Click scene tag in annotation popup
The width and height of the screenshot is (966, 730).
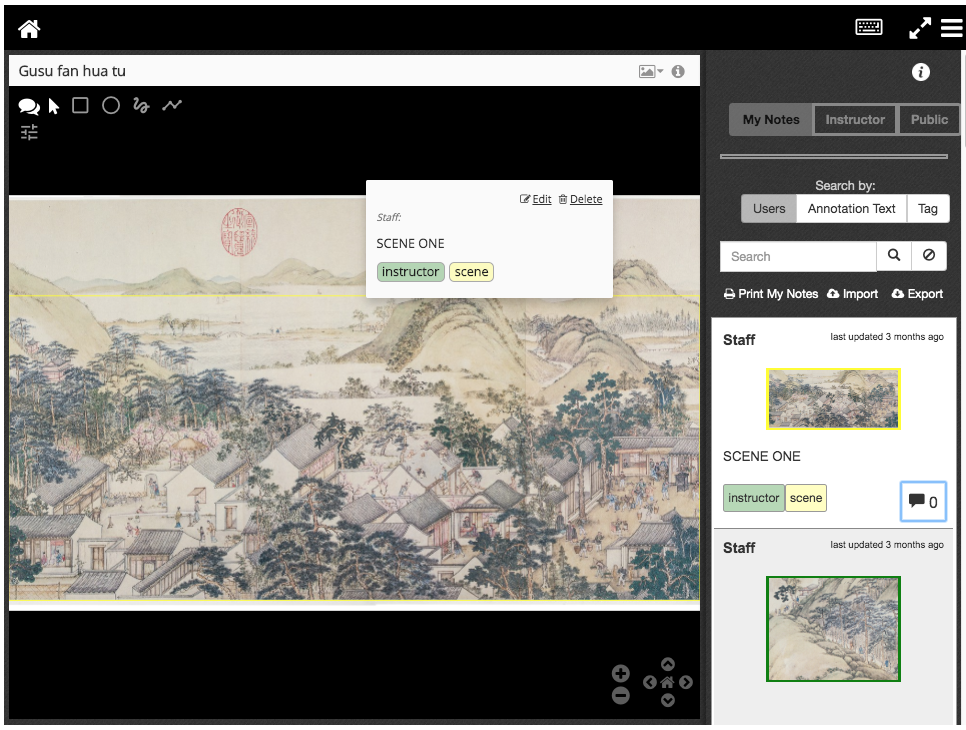[471, 272]
